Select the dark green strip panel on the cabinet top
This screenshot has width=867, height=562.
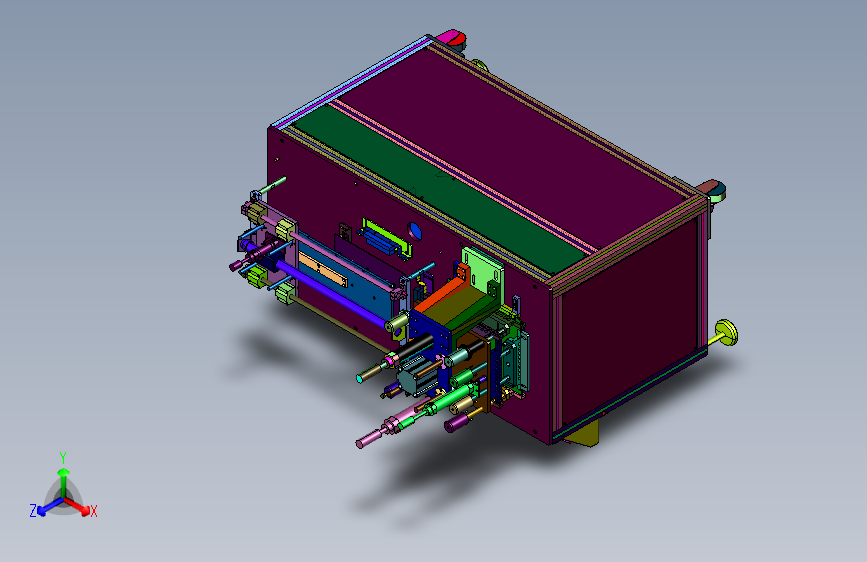pyautogui.click(x=440, y=188)
